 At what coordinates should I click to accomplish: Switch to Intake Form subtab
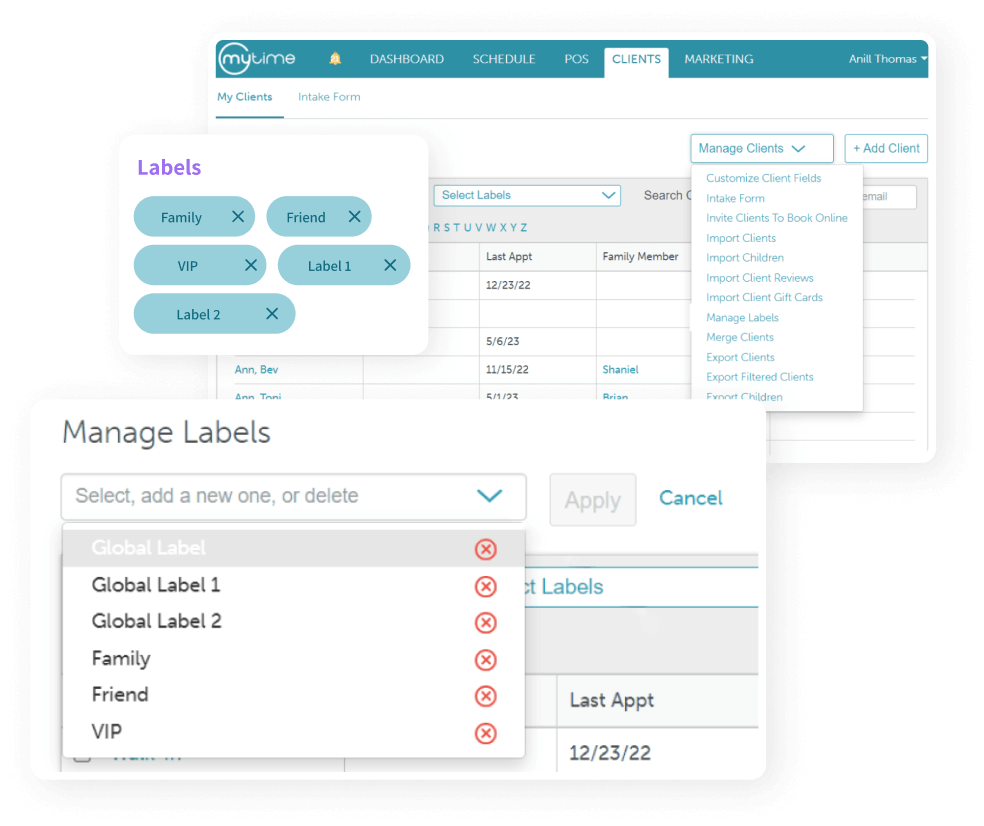point(329,97)
